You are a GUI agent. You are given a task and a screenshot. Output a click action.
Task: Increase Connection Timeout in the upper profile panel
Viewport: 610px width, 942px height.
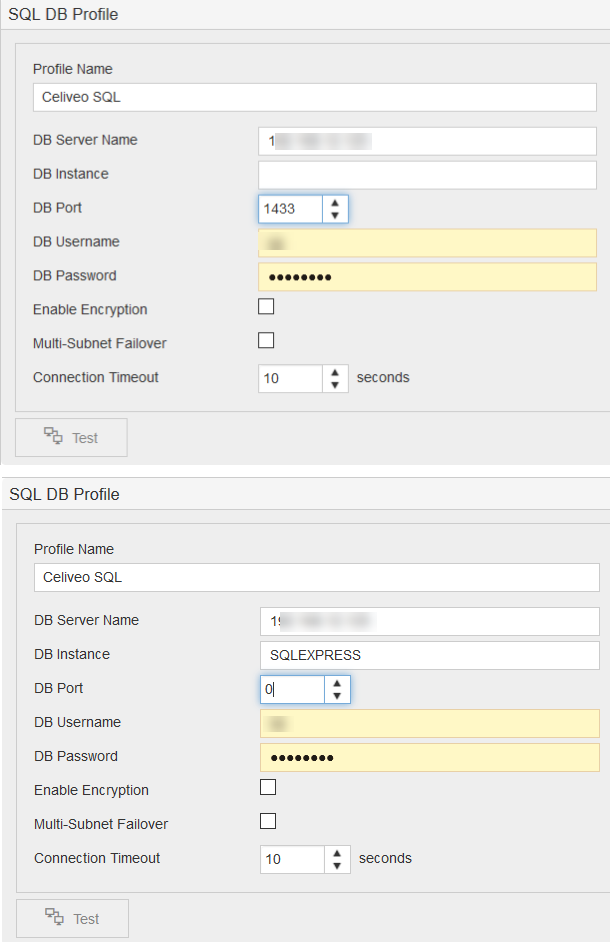click(x=335, y=372)
